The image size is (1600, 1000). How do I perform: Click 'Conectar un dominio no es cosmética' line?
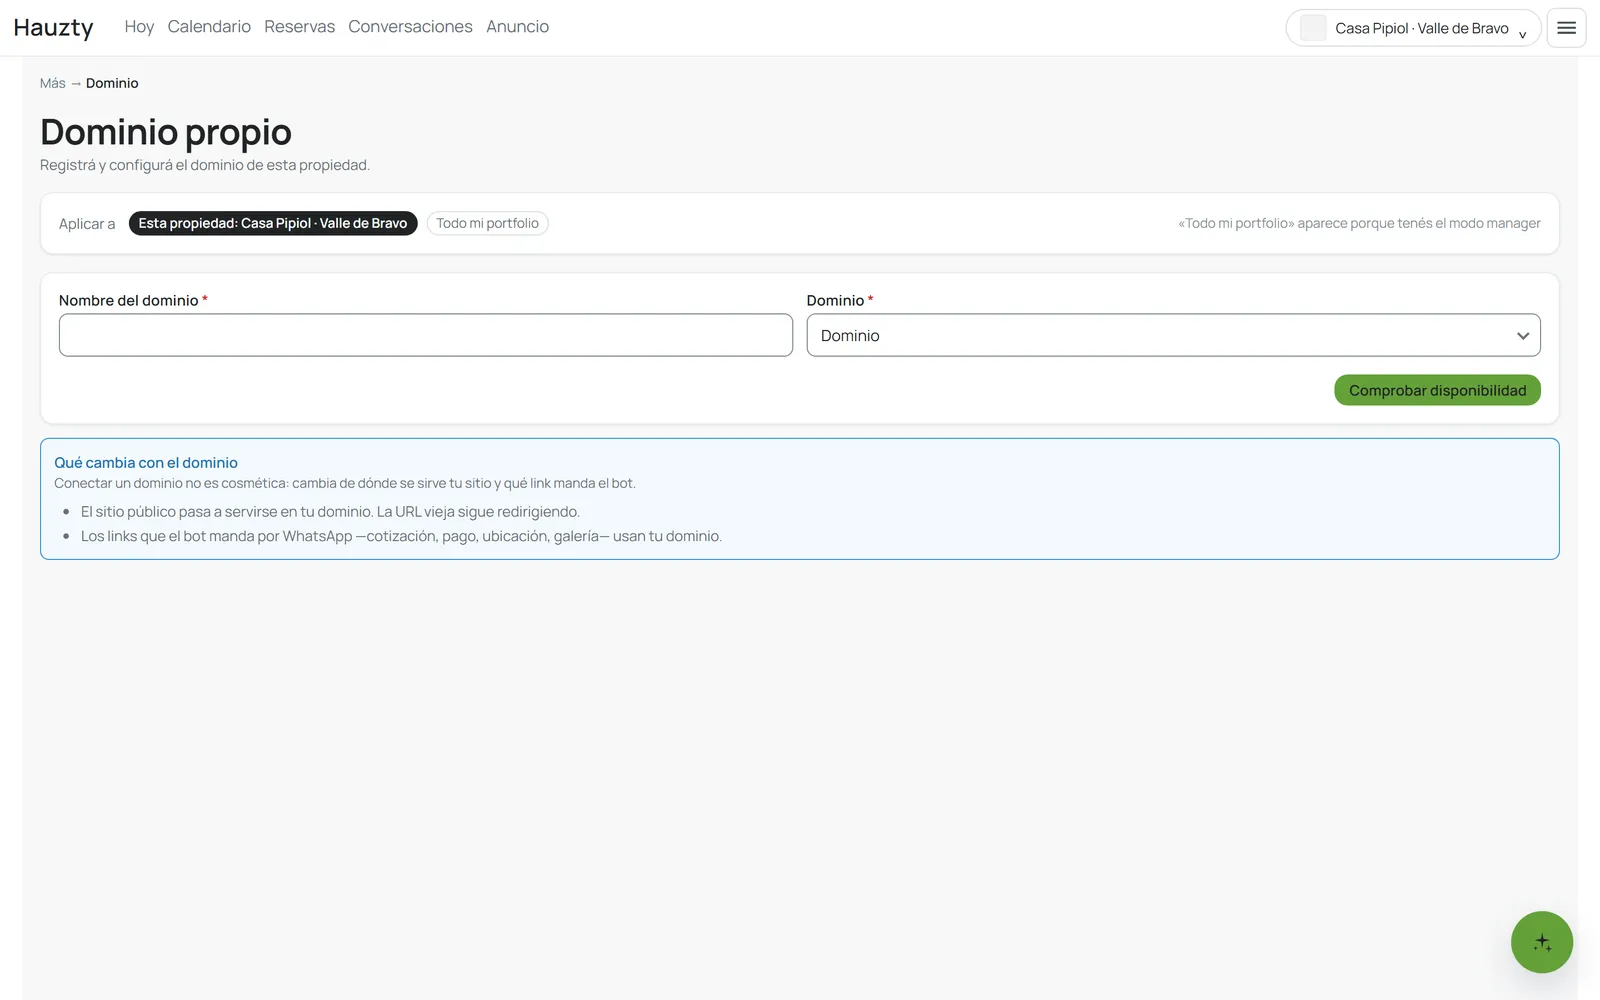click(x=345, y=483)
